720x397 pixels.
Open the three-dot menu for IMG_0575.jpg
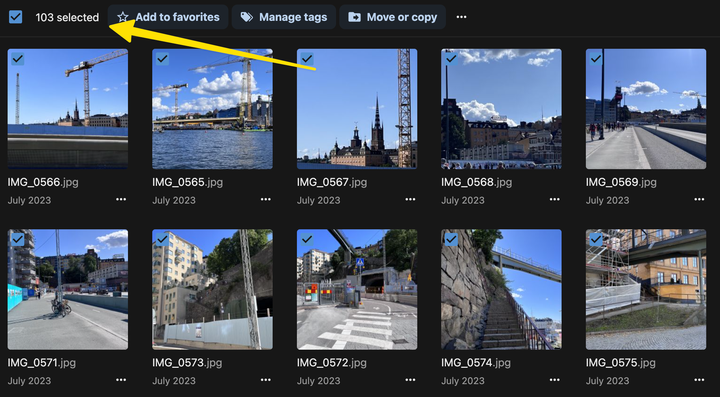pyautogui.click(x=699, y=380)
